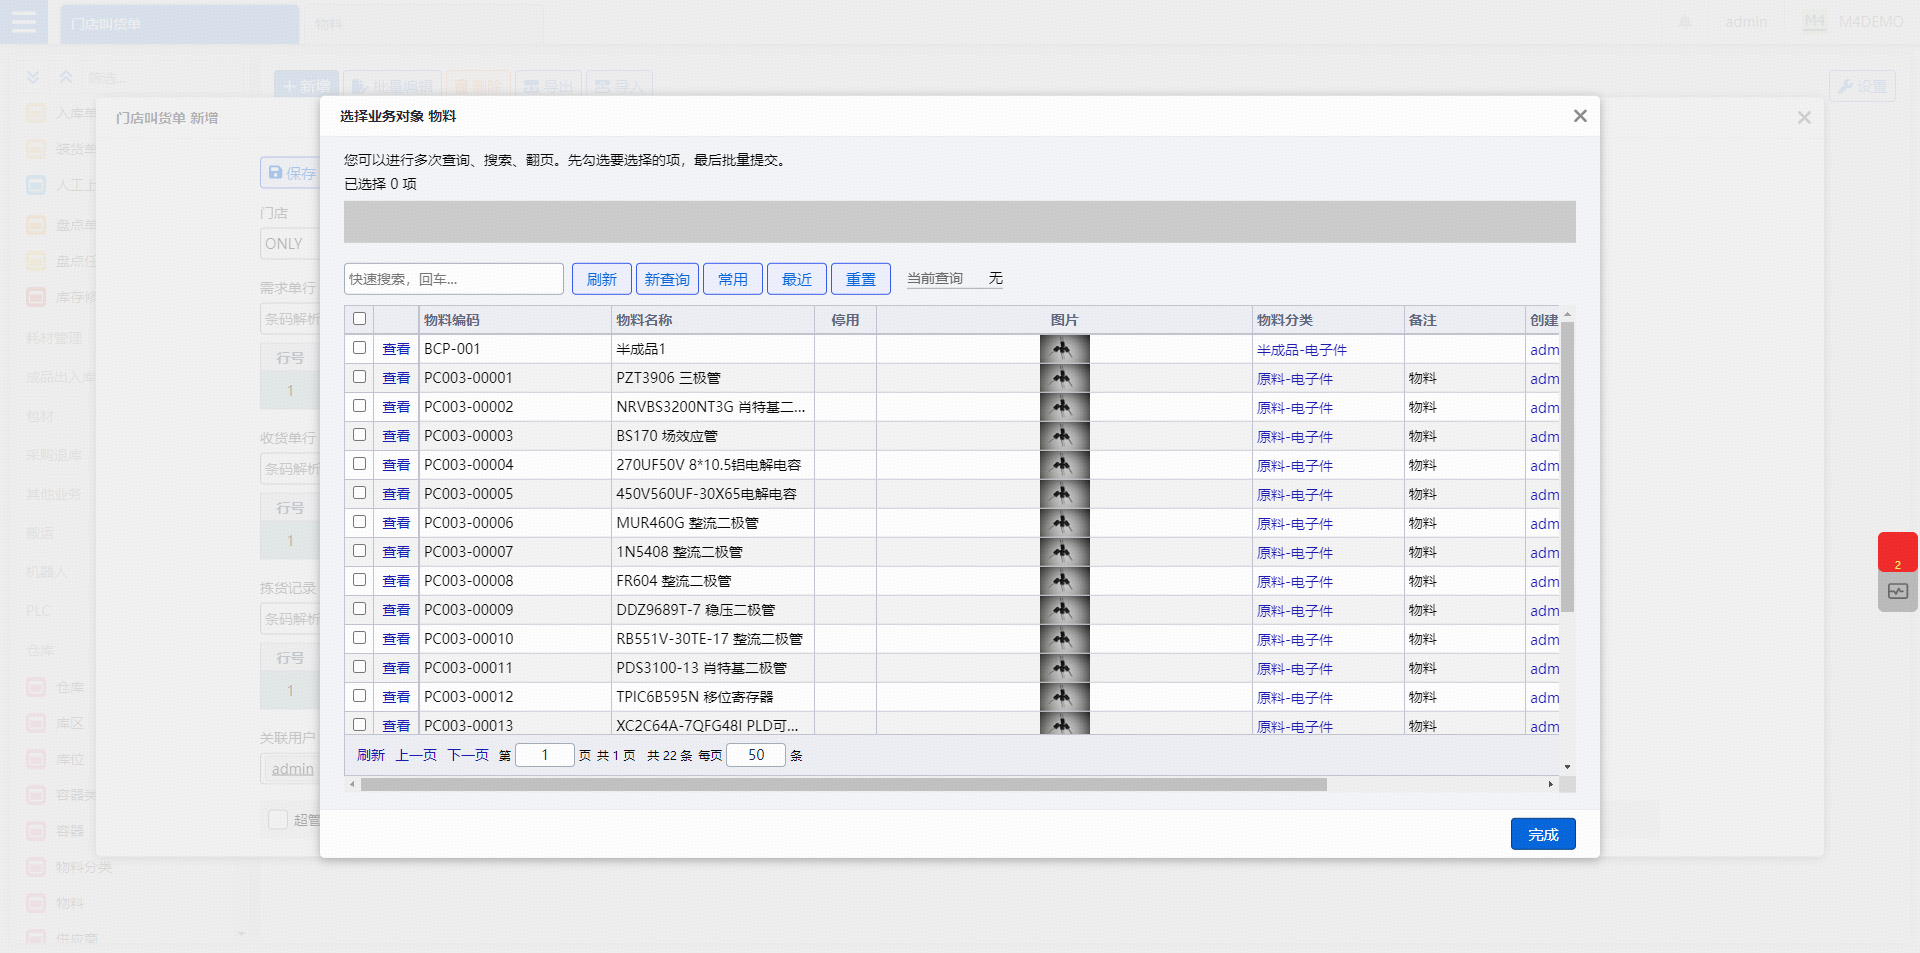Click cell text PZT3906 三极管
1920x953 pixels.
pyautogui.click(x=668, y=378)
